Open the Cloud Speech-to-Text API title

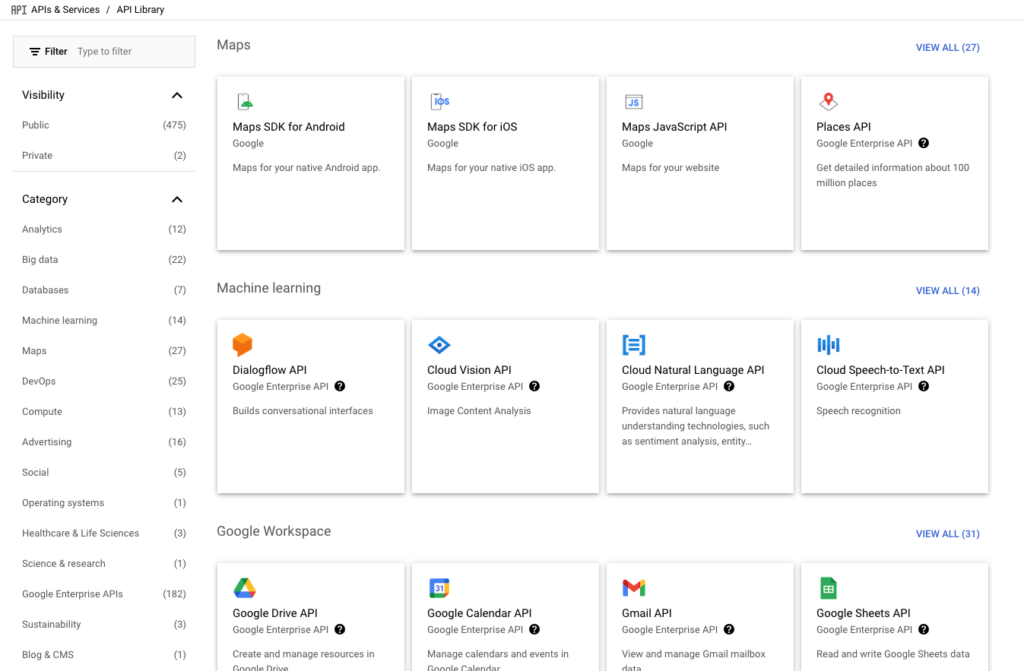point(880,370)
